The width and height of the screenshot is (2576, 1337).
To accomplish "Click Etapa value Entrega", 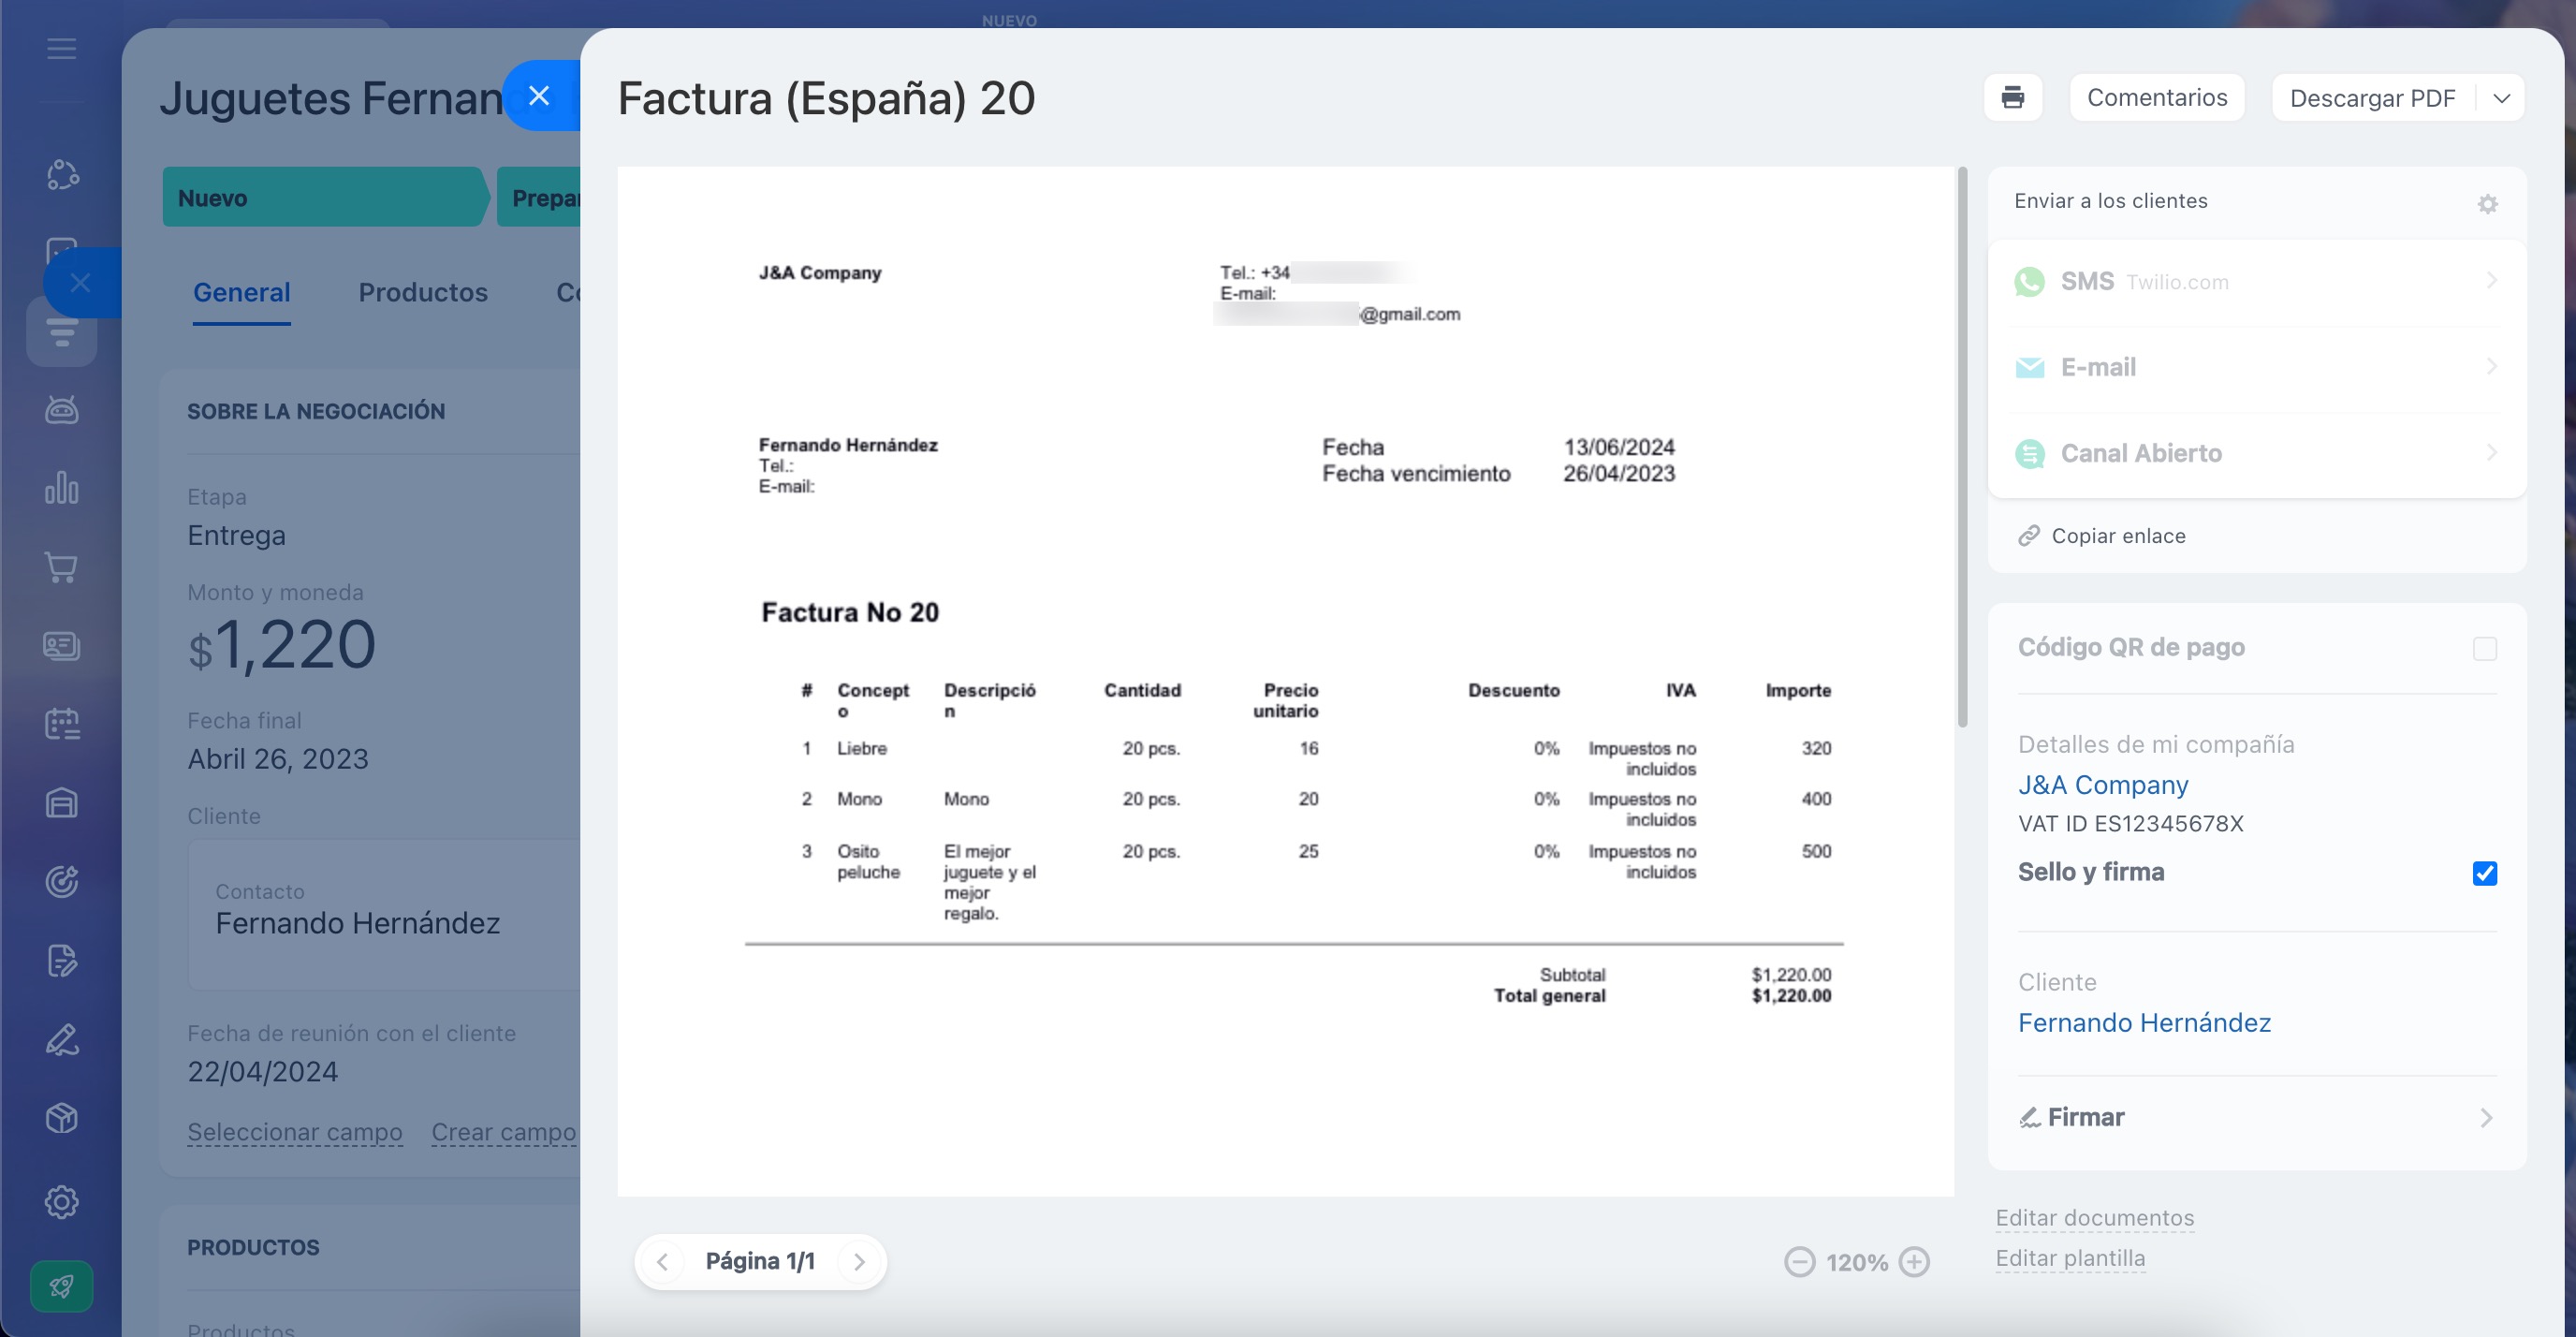I will 237,535.
